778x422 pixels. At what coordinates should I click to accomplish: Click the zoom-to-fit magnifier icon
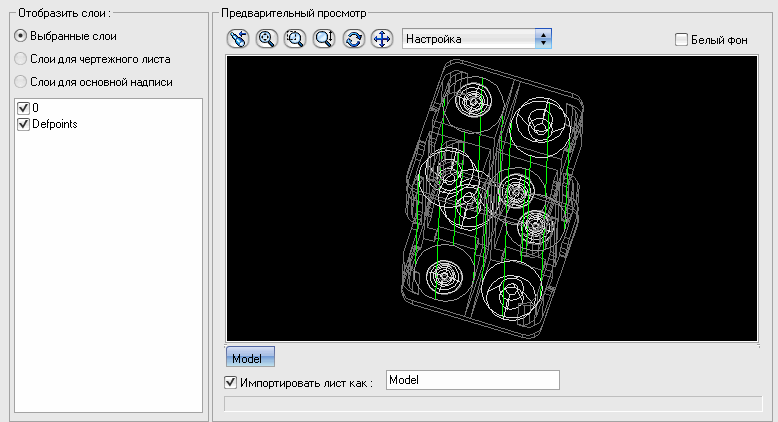(266, 39)
